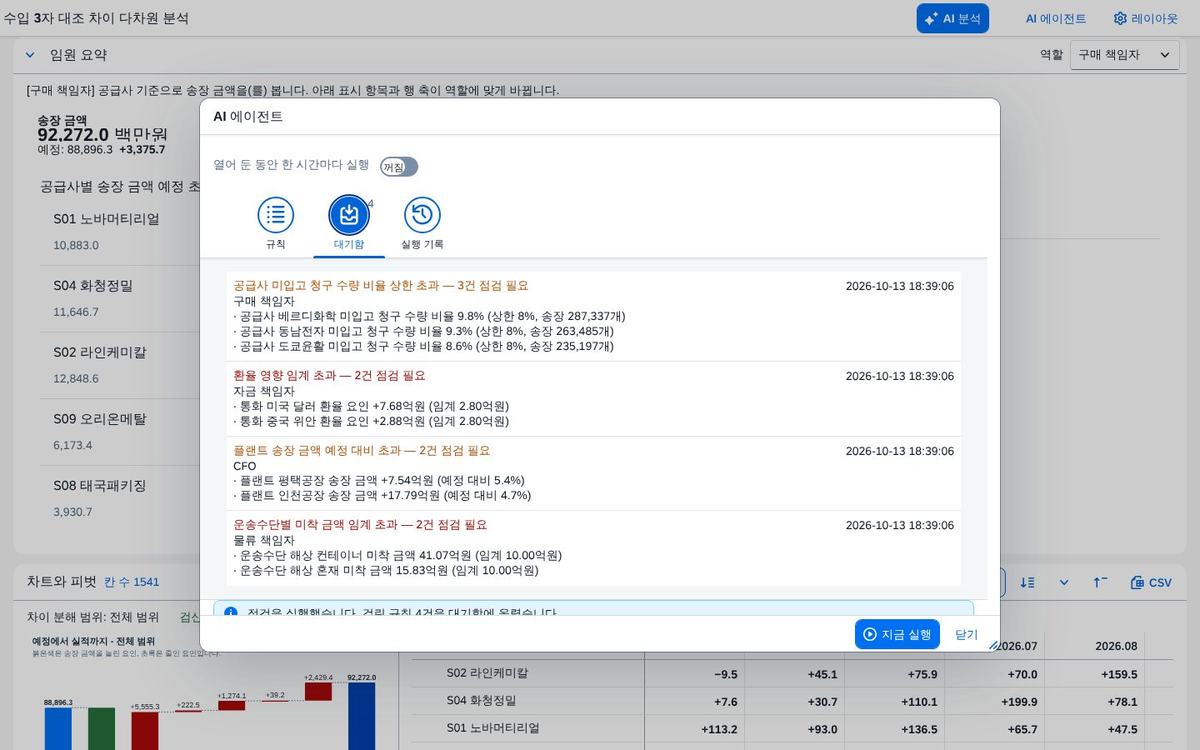Click the 인천공장 송장 금액 line
1200x750 pixels.
pyautogui.click(x=381, y=495)
